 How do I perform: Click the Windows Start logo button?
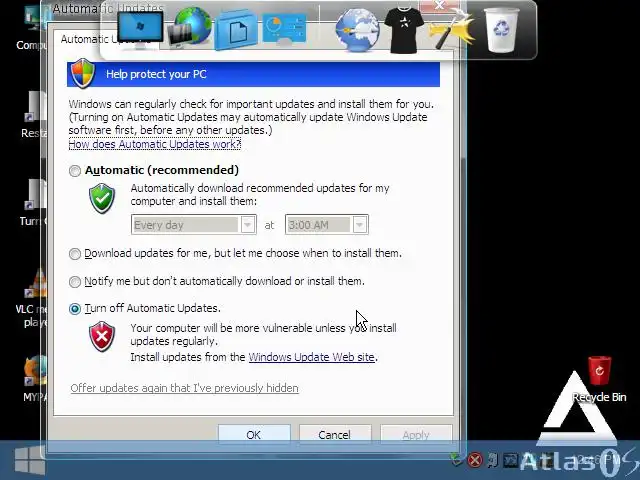[29, 460]
